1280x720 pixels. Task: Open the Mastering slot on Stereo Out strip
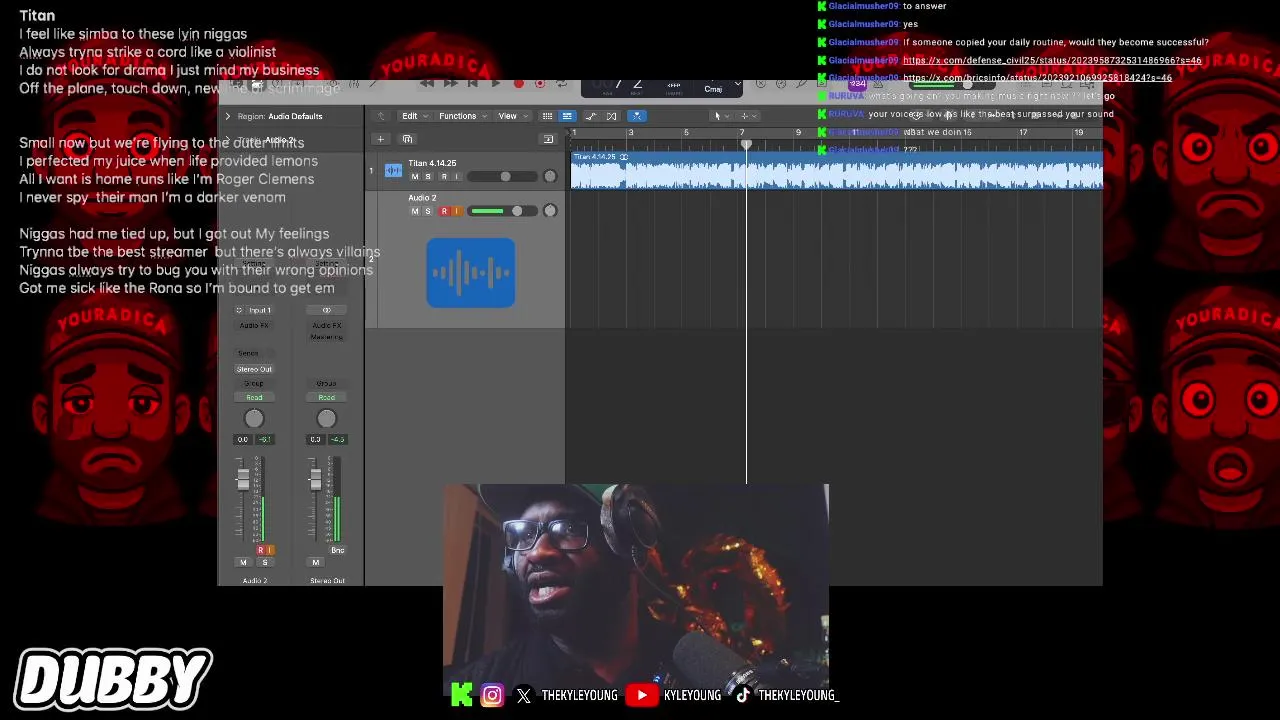point(326,337)
